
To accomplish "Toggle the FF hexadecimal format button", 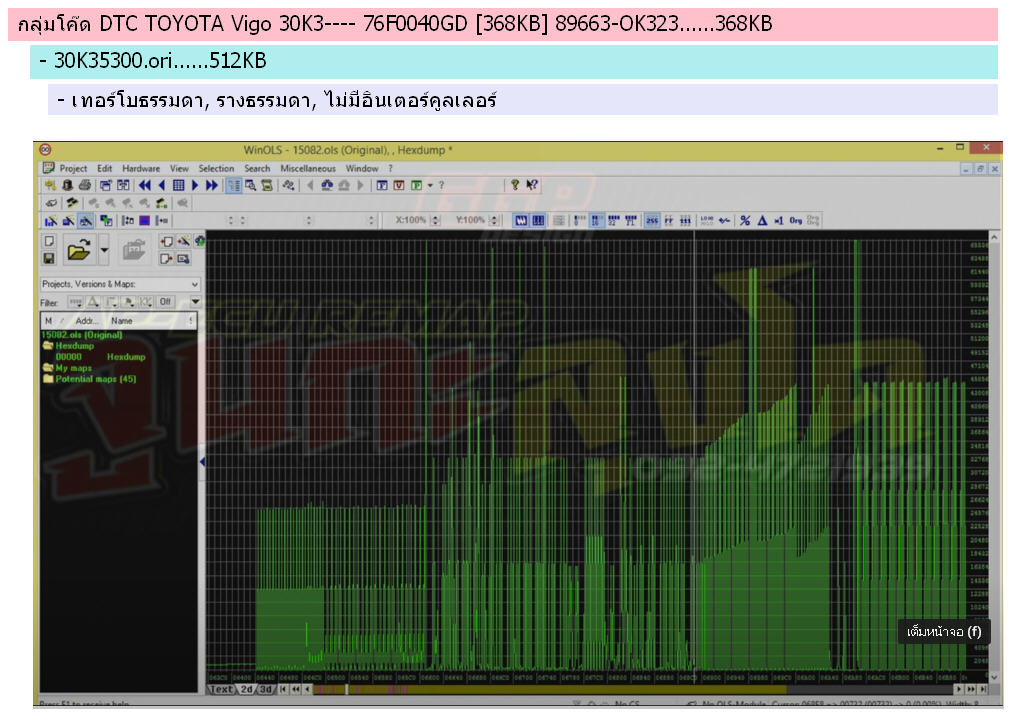I will pyautogui.click(x=669, y=221).
